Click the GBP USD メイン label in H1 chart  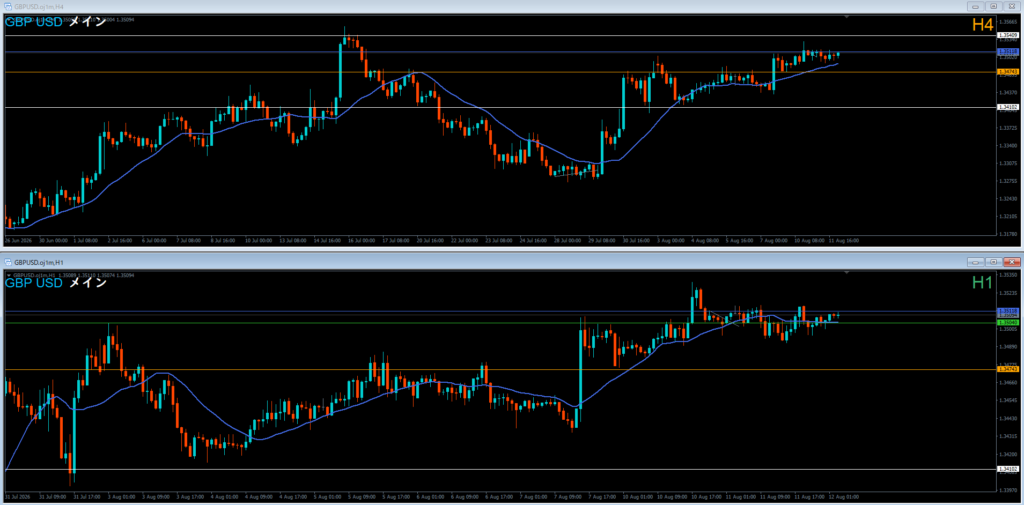pyautogui.click(x=56, y=283)
